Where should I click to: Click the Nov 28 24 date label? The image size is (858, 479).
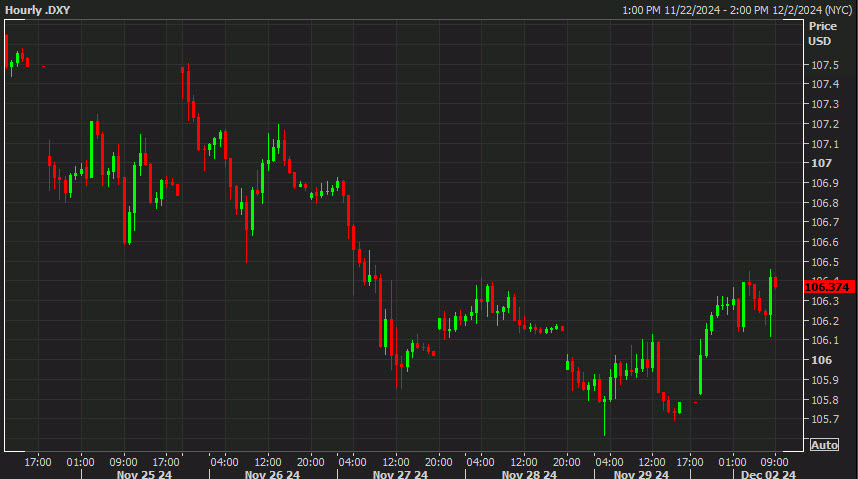[x=529, y=474]
